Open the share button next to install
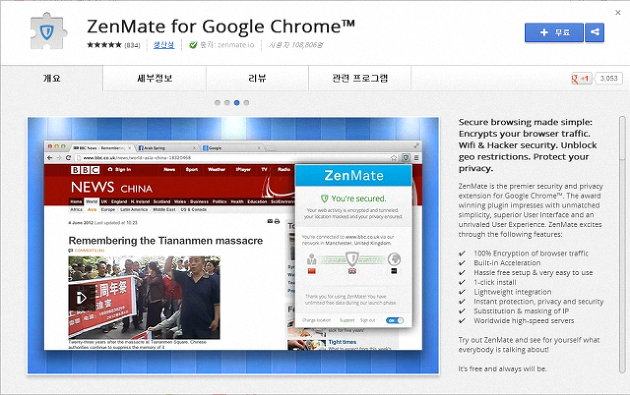Viewport: 630px width, 395px height. tap(595, 33)
